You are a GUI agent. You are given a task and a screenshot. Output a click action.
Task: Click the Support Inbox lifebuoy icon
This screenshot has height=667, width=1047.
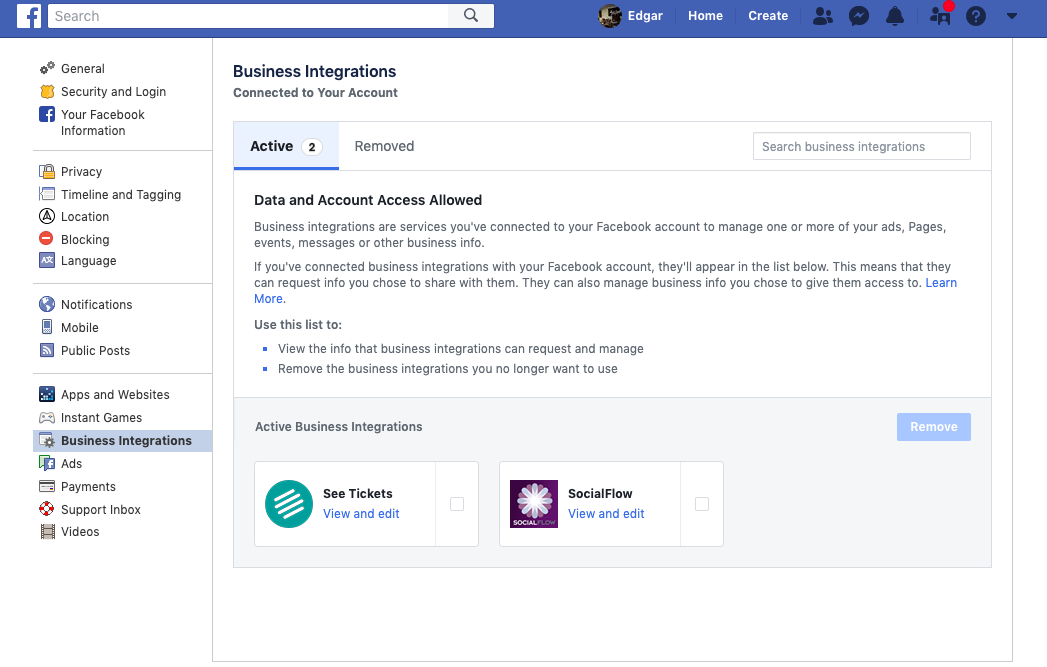(47, 509)
